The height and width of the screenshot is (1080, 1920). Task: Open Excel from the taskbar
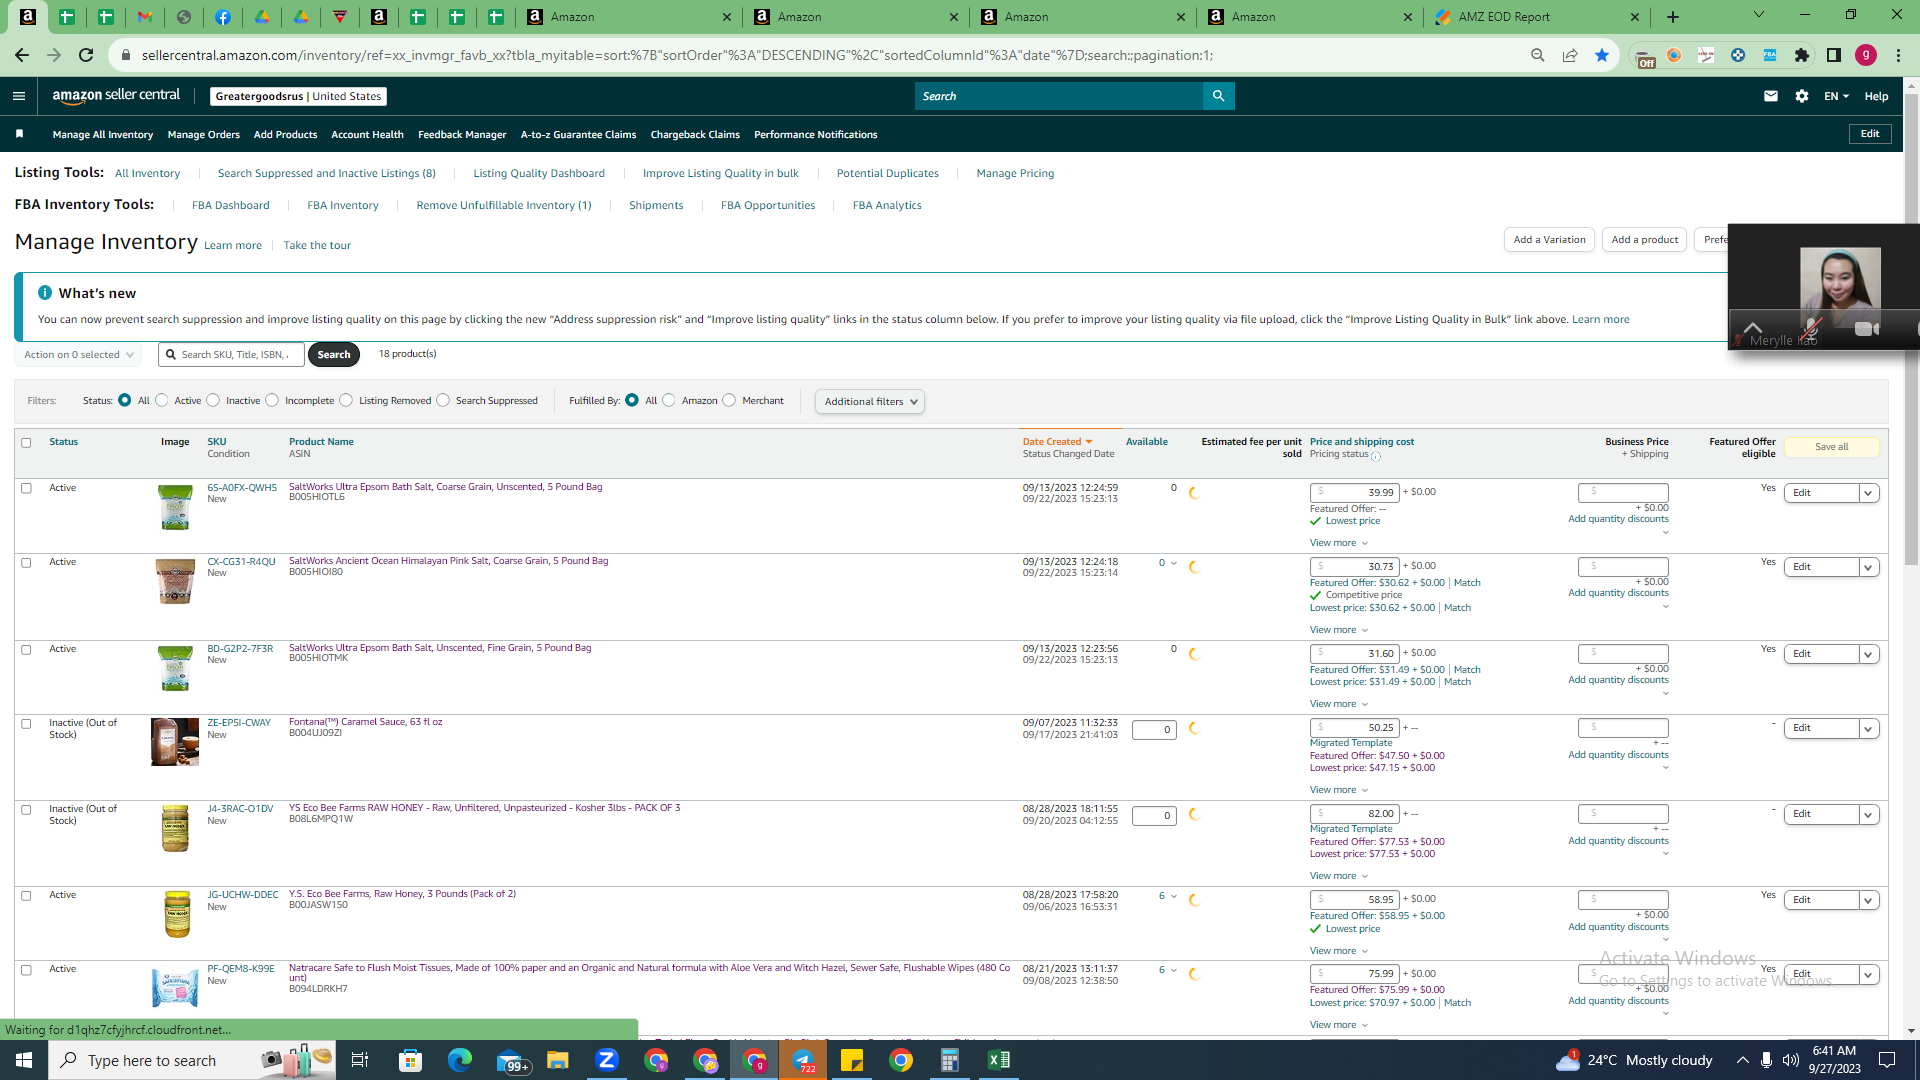click(998, 1060)
